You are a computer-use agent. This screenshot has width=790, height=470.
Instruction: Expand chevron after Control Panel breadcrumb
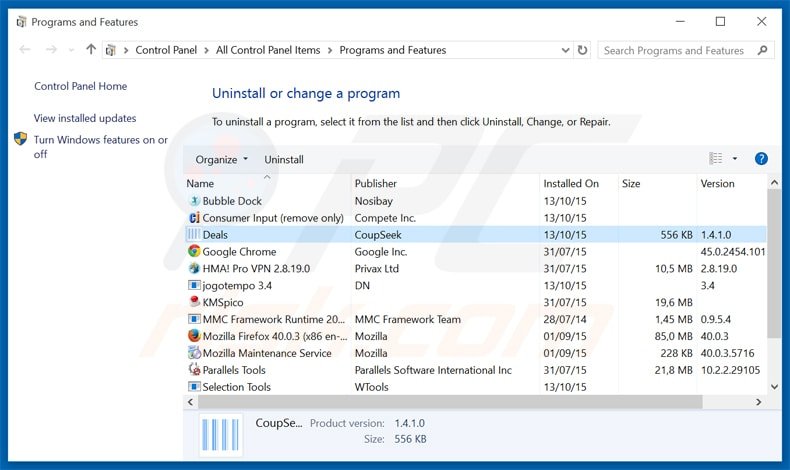click(x=206, y=50)
